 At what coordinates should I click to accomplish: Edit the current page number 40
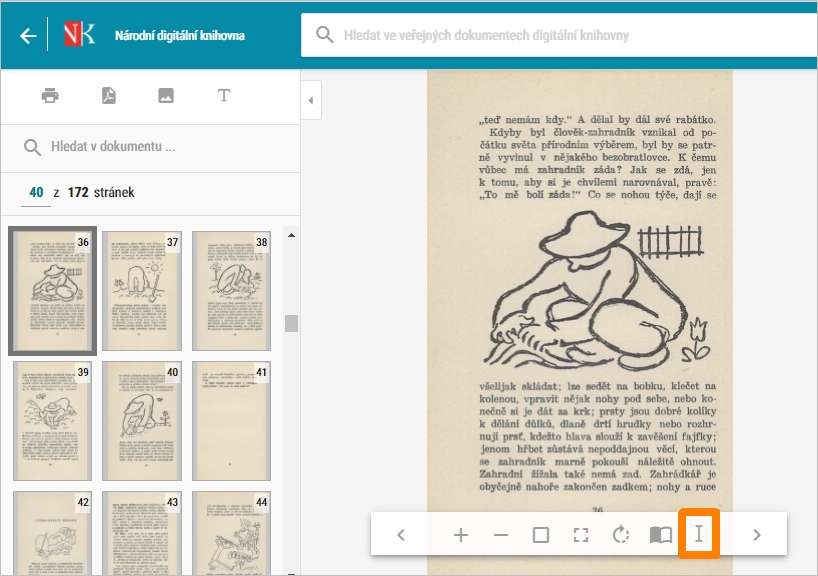click(36, 193)
